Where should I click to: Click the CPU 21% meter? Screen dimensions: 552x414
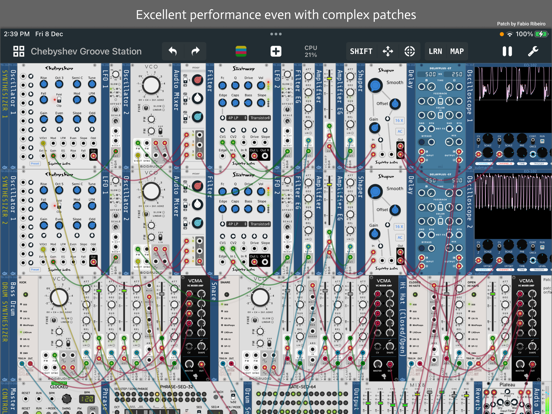pos(310,51)
